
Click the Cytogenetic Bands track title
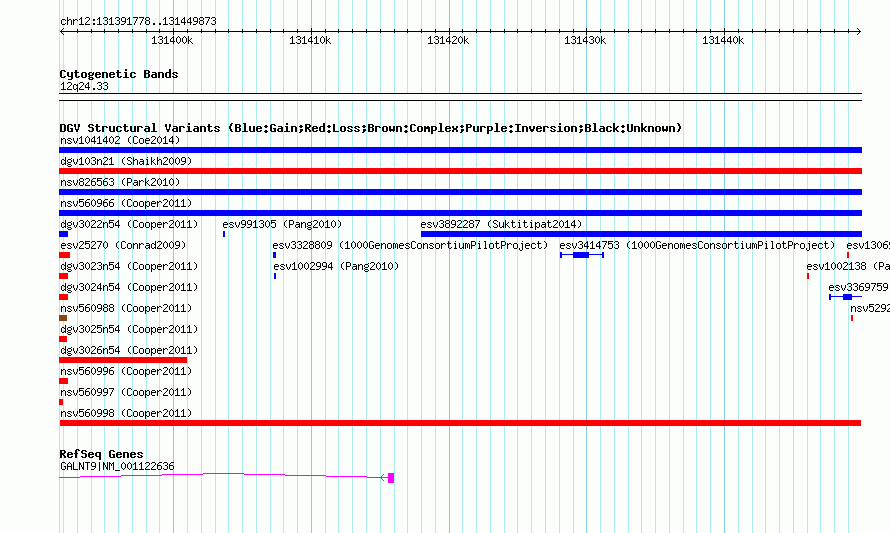(119, 74)
